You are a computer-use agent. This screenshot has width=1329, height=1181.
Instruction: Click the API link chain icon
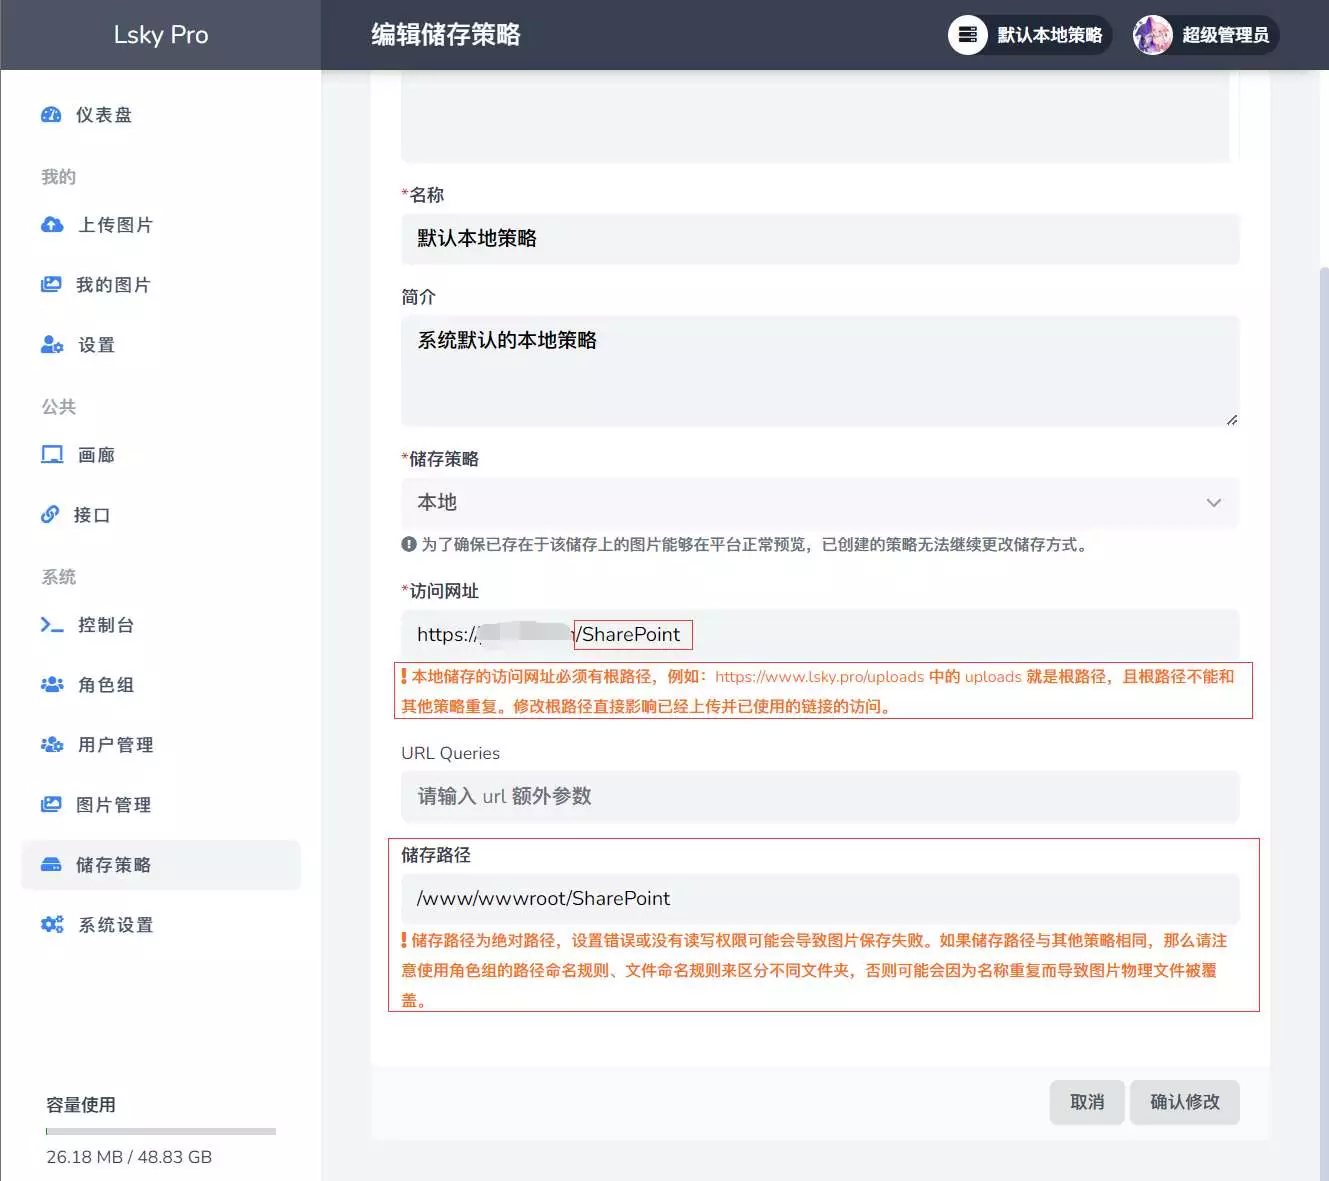(x=50, y=515)
